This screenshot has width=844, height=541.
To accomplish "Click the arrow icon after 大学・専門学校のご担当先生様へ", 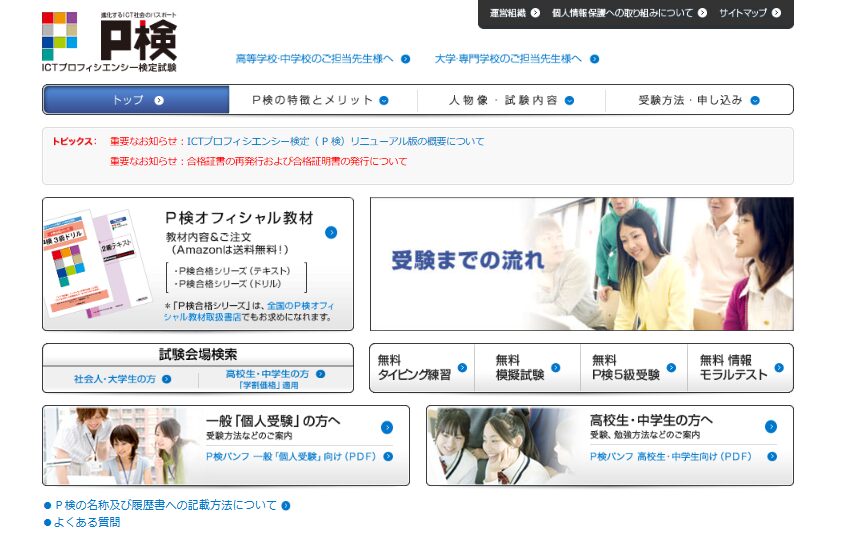I will coord(594,59).
